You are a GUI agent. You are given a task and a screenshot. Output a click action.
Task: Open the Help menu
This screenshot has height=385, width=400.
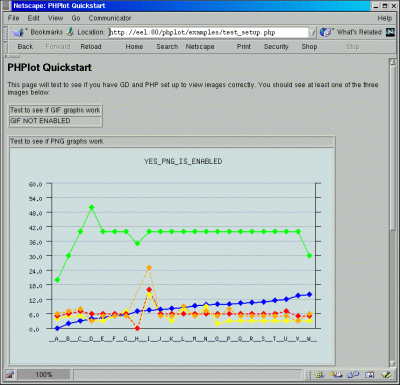pos(385,18)
